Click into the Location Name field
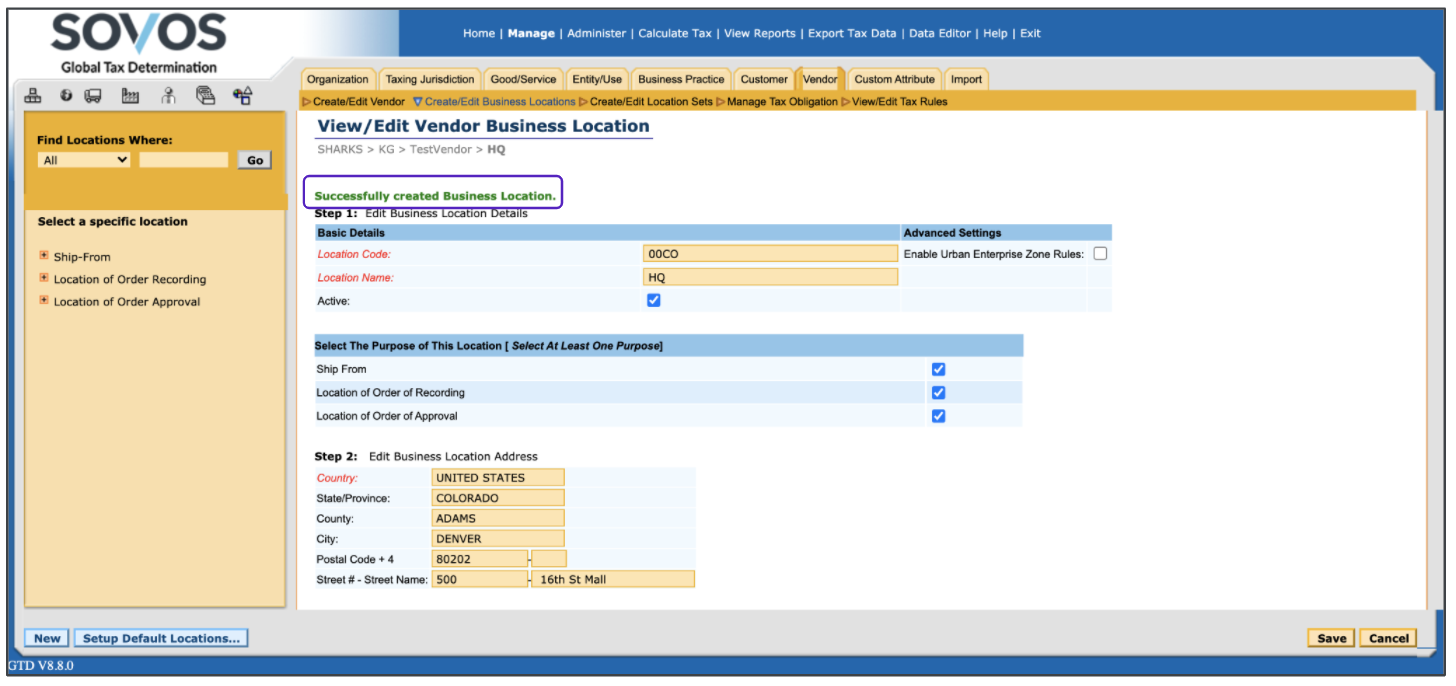1456x686 pixels. [x=770, y=277]
